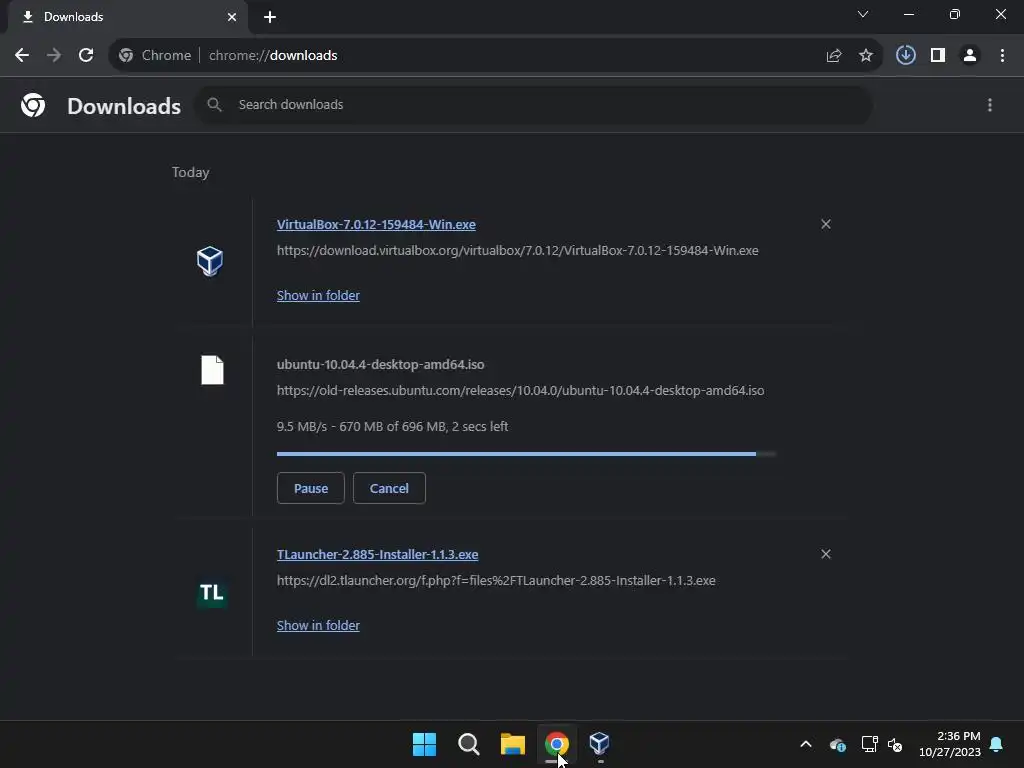Click the dl2.tlauncher.org download URL text

tap(496, 581)
